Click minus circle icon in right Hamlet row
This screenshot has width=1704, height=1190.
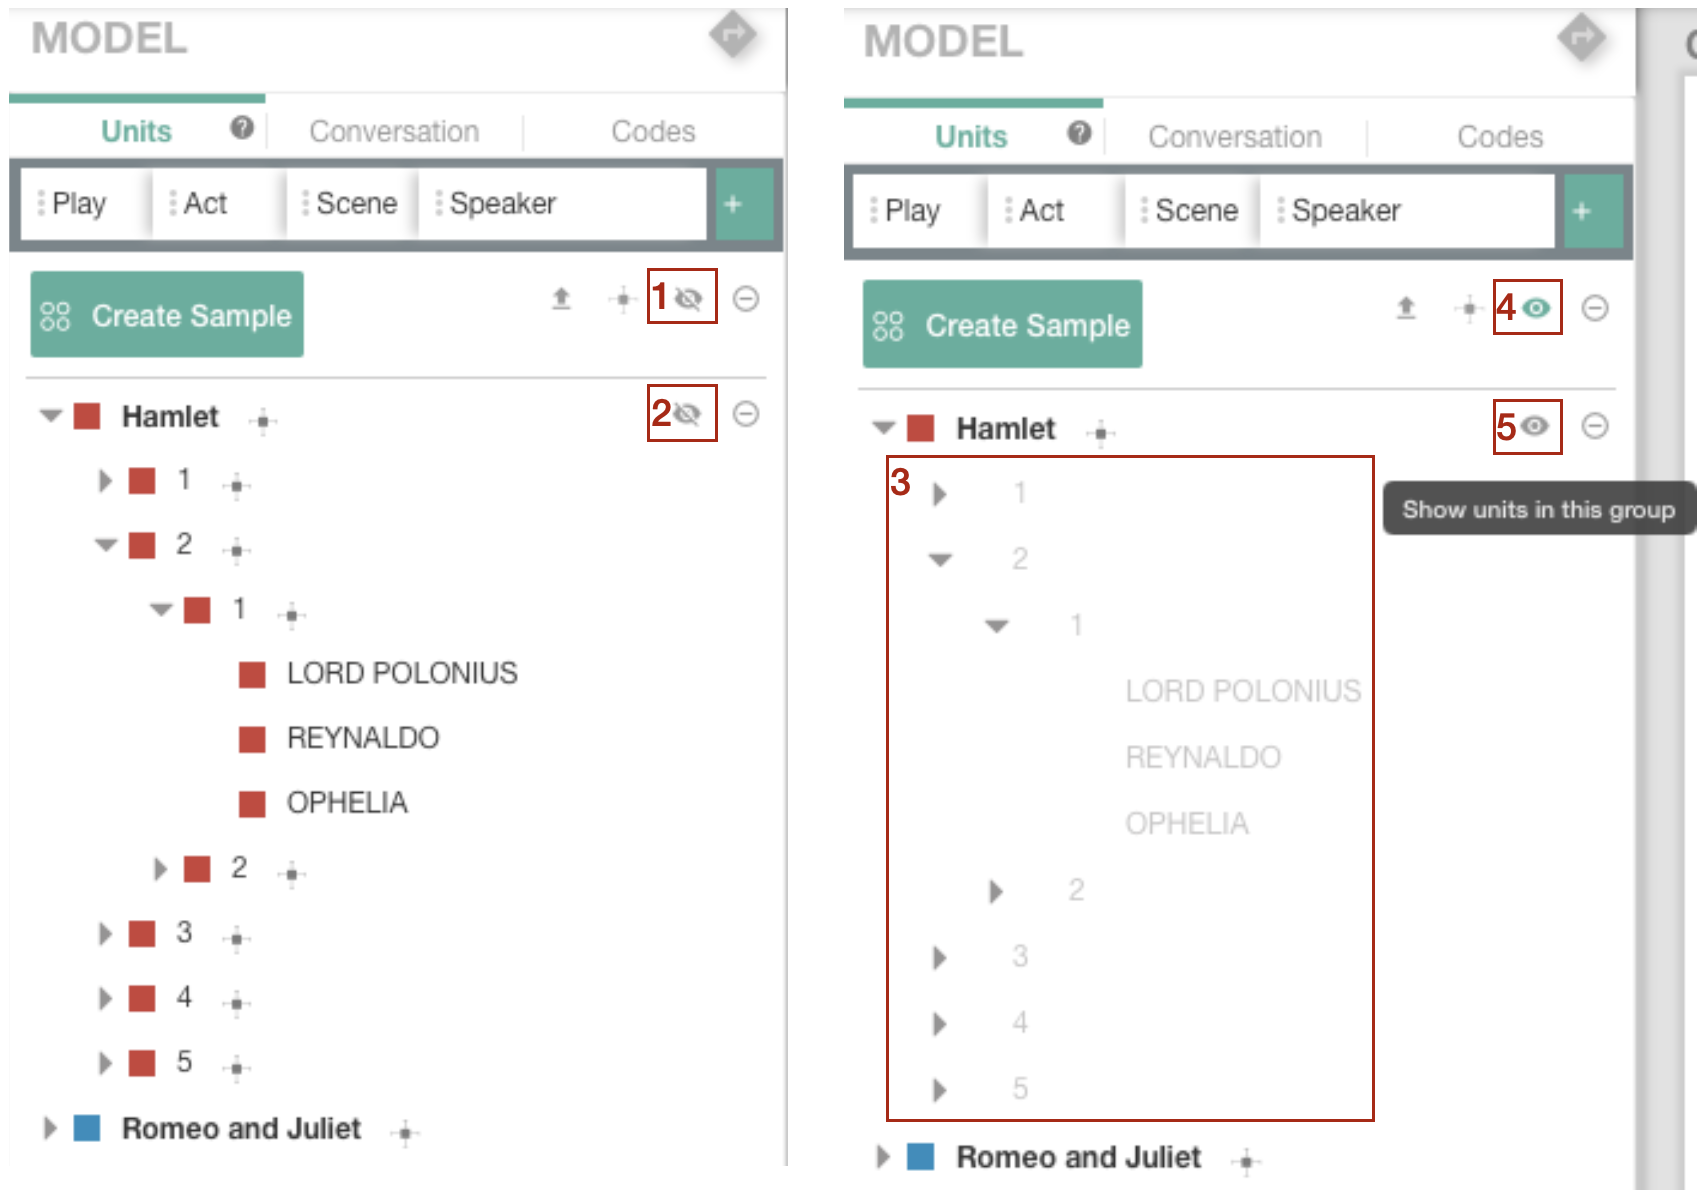pos(1595,426)
